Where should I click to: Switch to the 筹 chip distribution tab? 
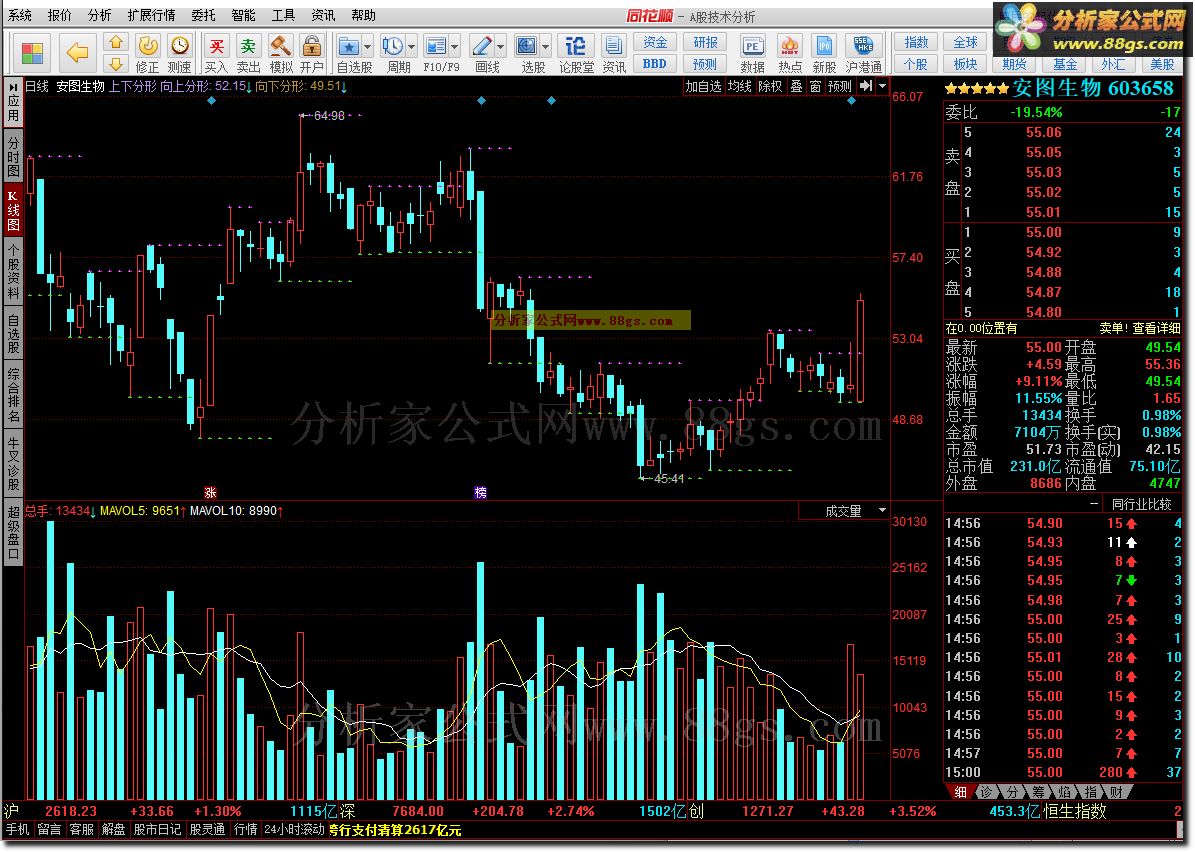[1039, 793]
